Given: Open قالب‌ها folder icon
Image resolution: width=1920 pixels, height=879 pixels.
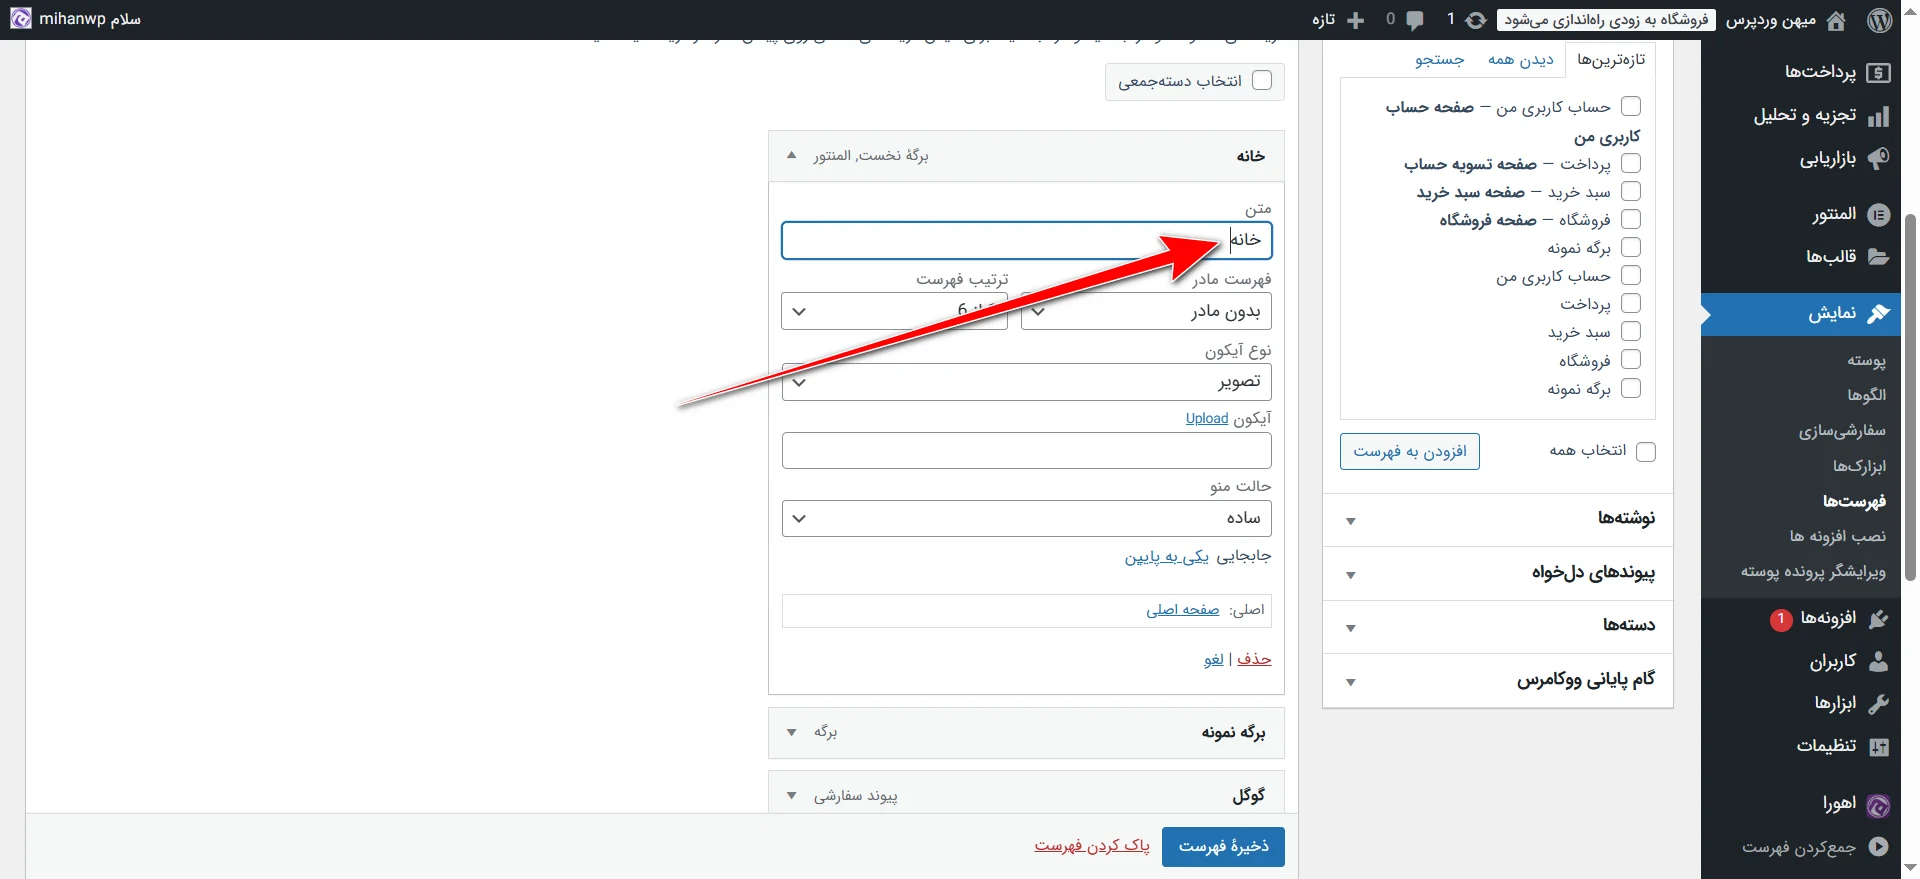Looking at the screenshot, I should [x=1879, y=257].
